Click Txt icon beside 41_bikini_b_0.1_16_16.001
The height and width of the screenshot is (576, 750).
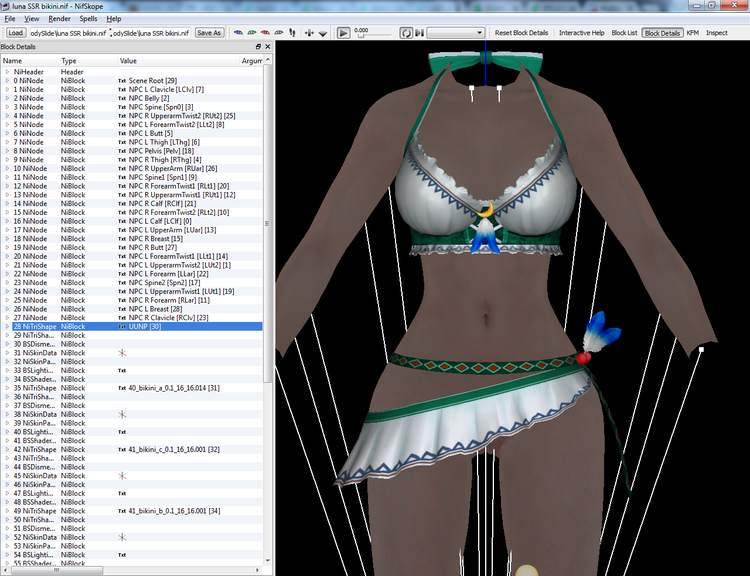pyautogui.click(x=122, y=511)
